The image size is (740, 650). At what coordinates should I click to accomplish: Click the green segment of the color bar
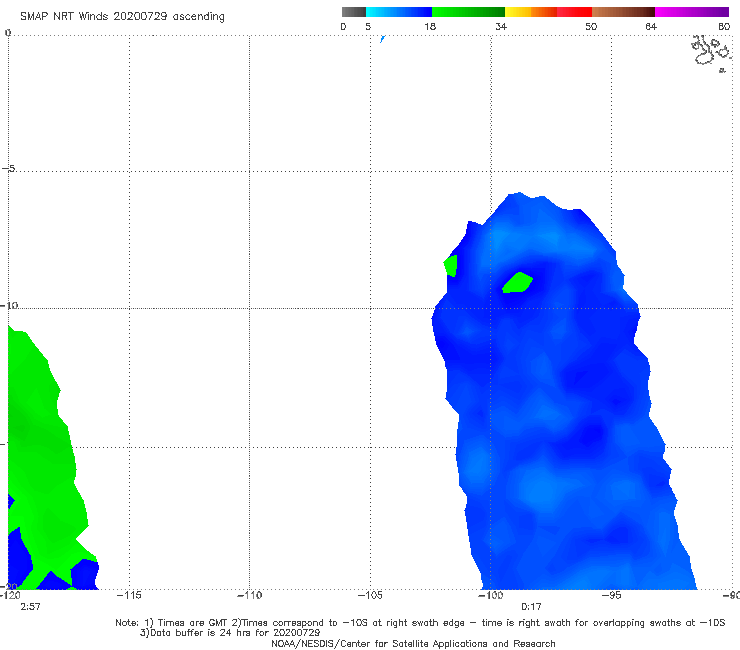tap(468, 12)
